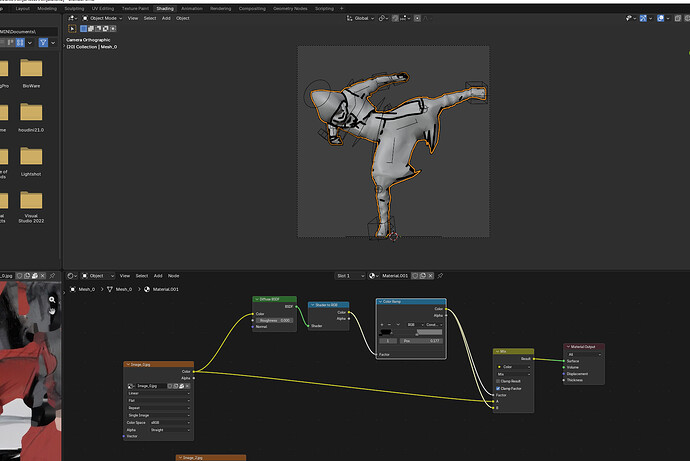Viewport: 690px width, 461px height.
Task: Pin the Material.001 node tree
Action: click(x=440, y=276)
